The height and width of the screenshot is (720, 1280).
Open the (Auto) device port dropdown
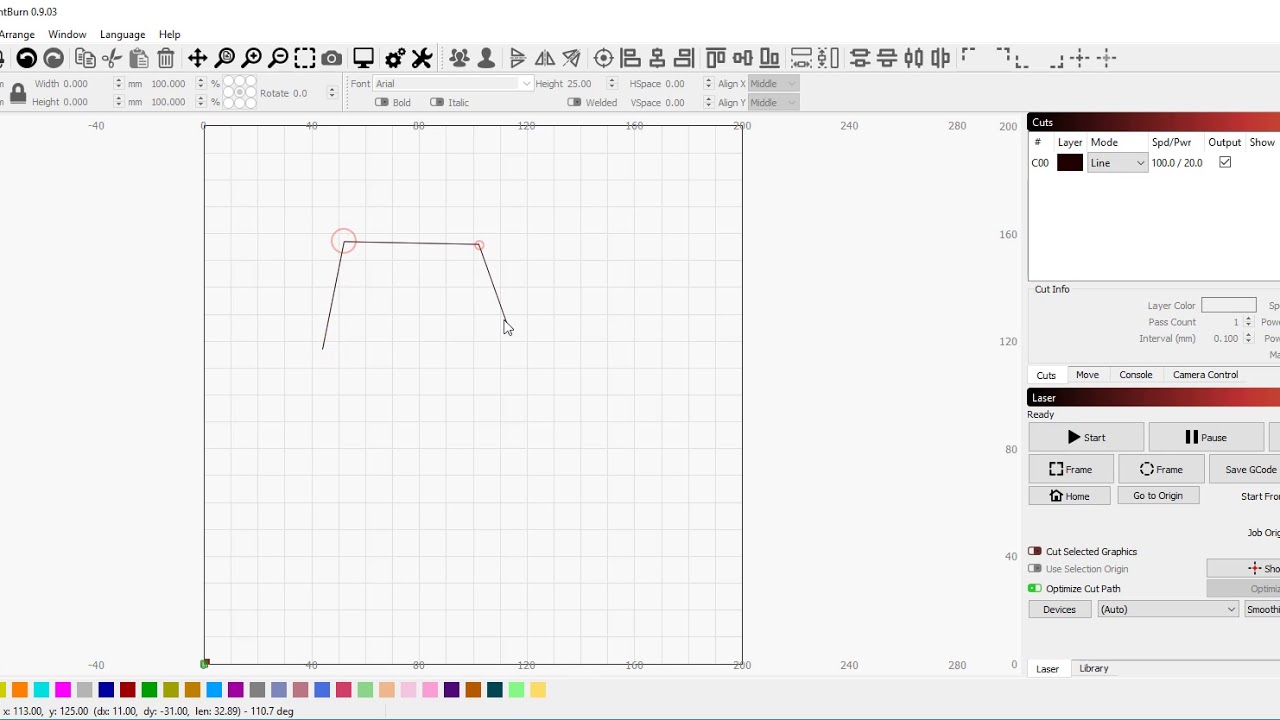point(1168,609)
